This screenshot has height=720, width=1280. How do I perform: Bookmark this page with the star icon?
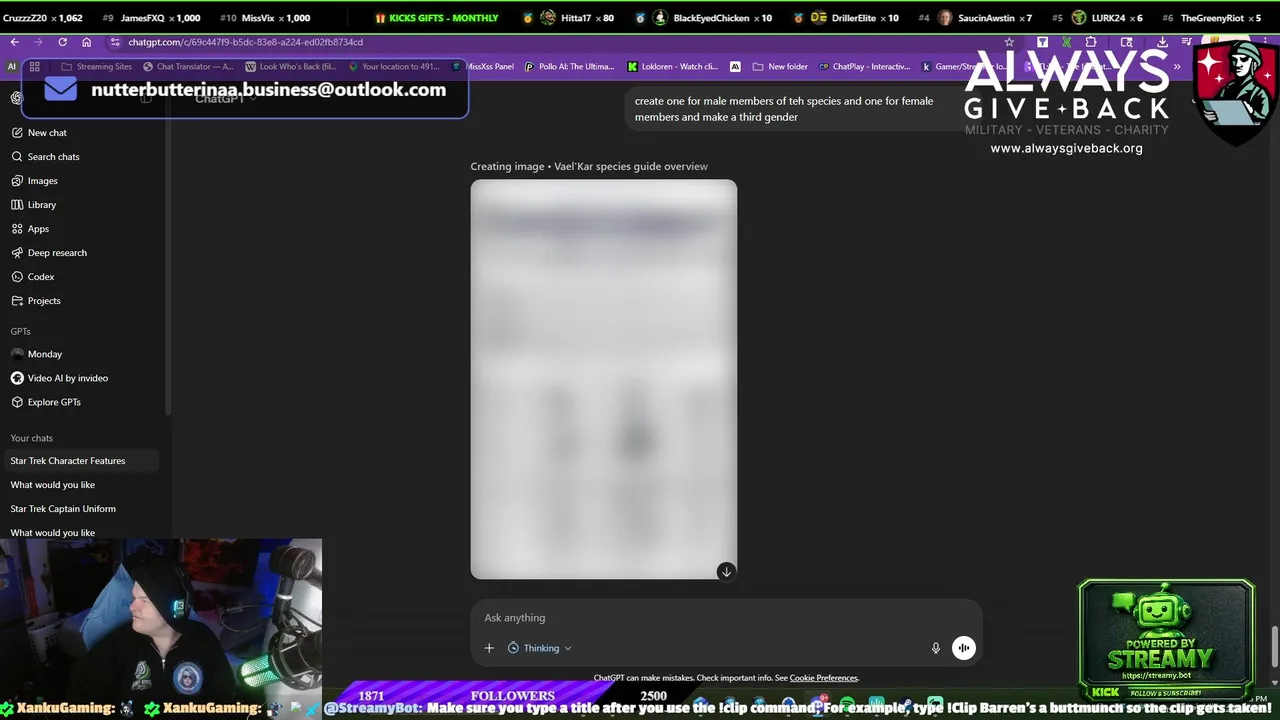[x=1009, y=42]
